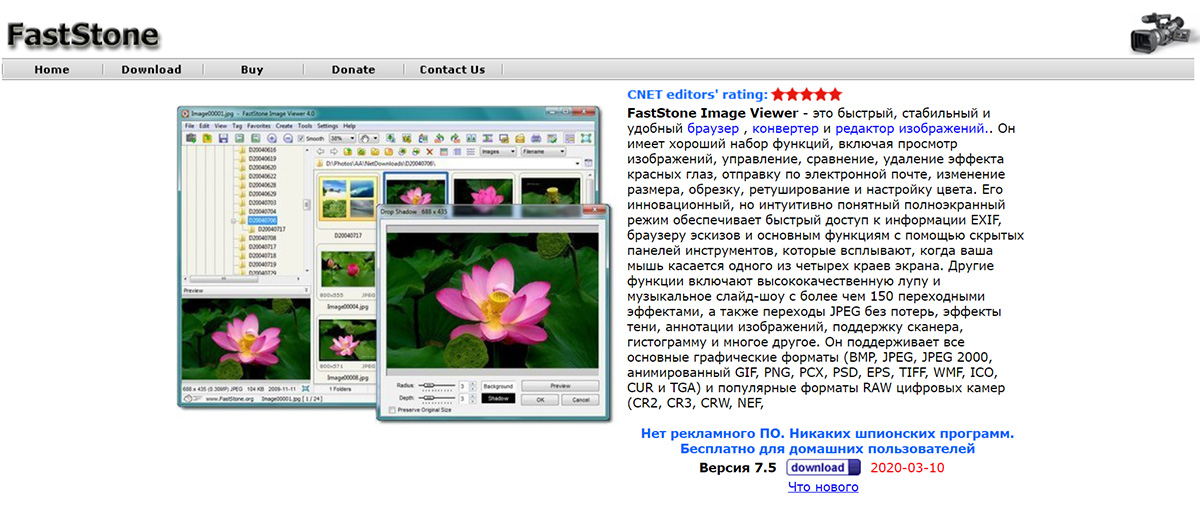Open the 'Что нового' link
This screenshot has width=1200, height=506.
coord(823,487)
